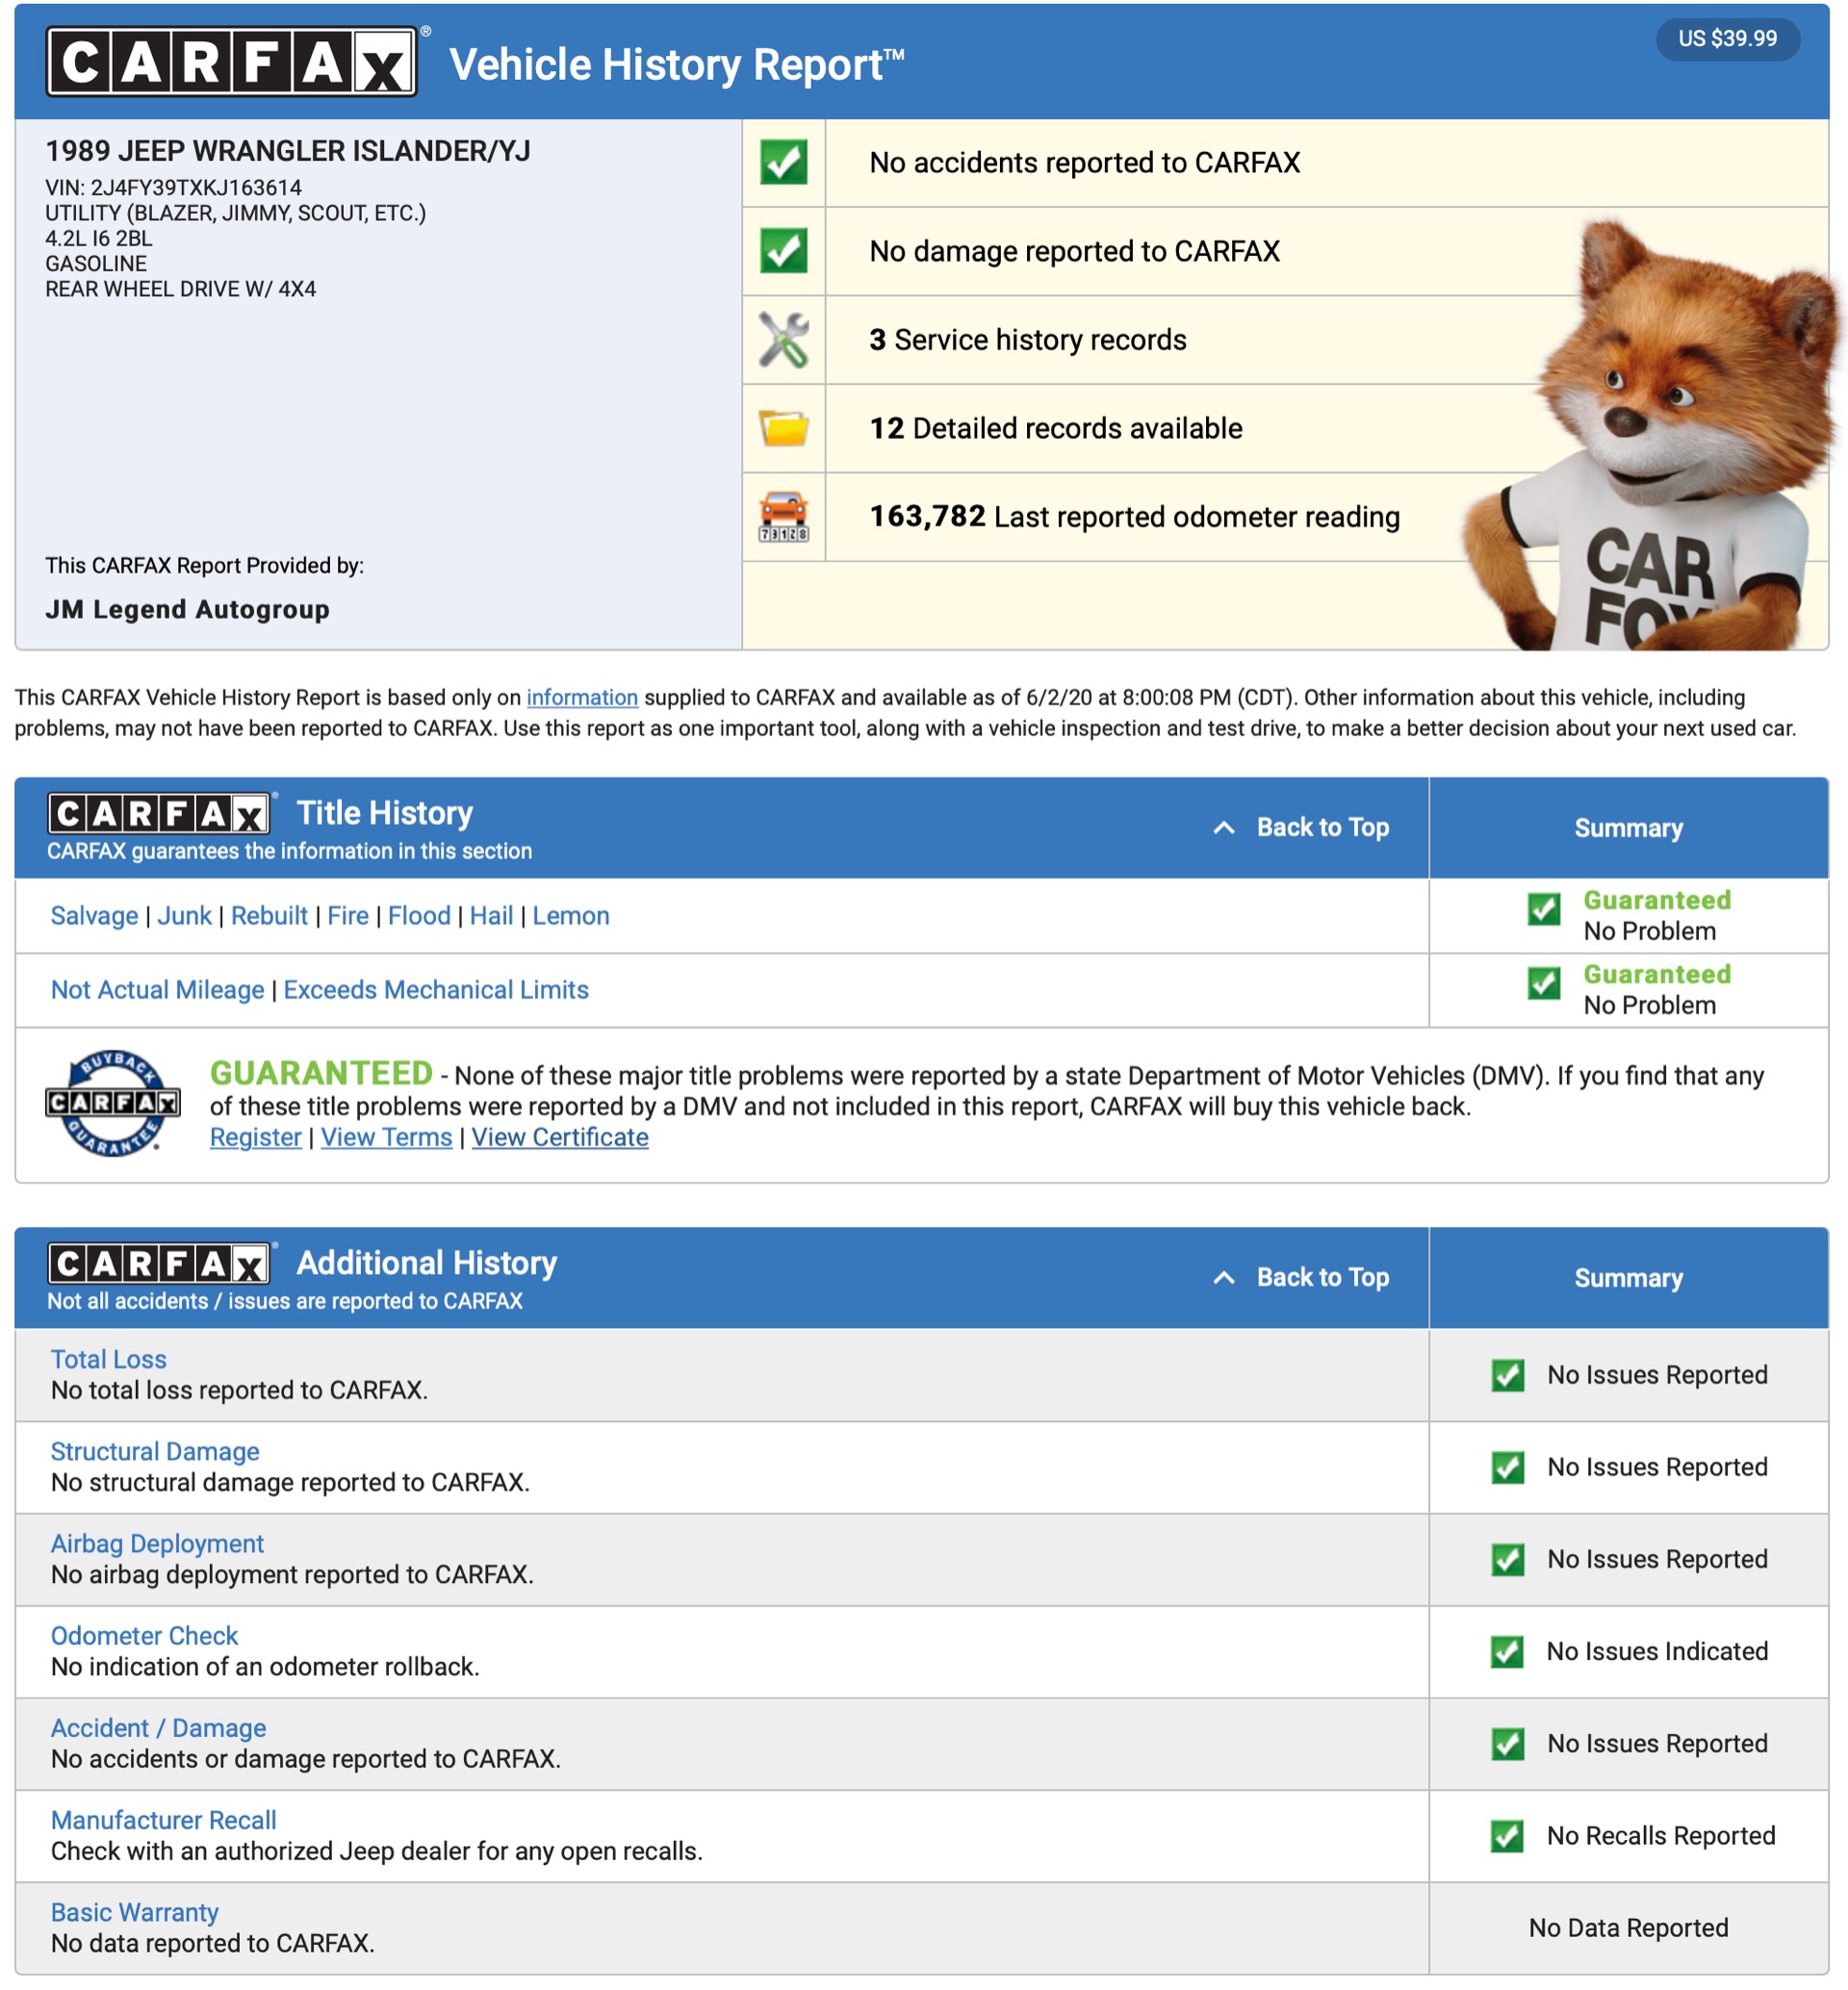
Task: Open the Salvage title definition link
Action: pyautogui.click(x=94, y=916)
